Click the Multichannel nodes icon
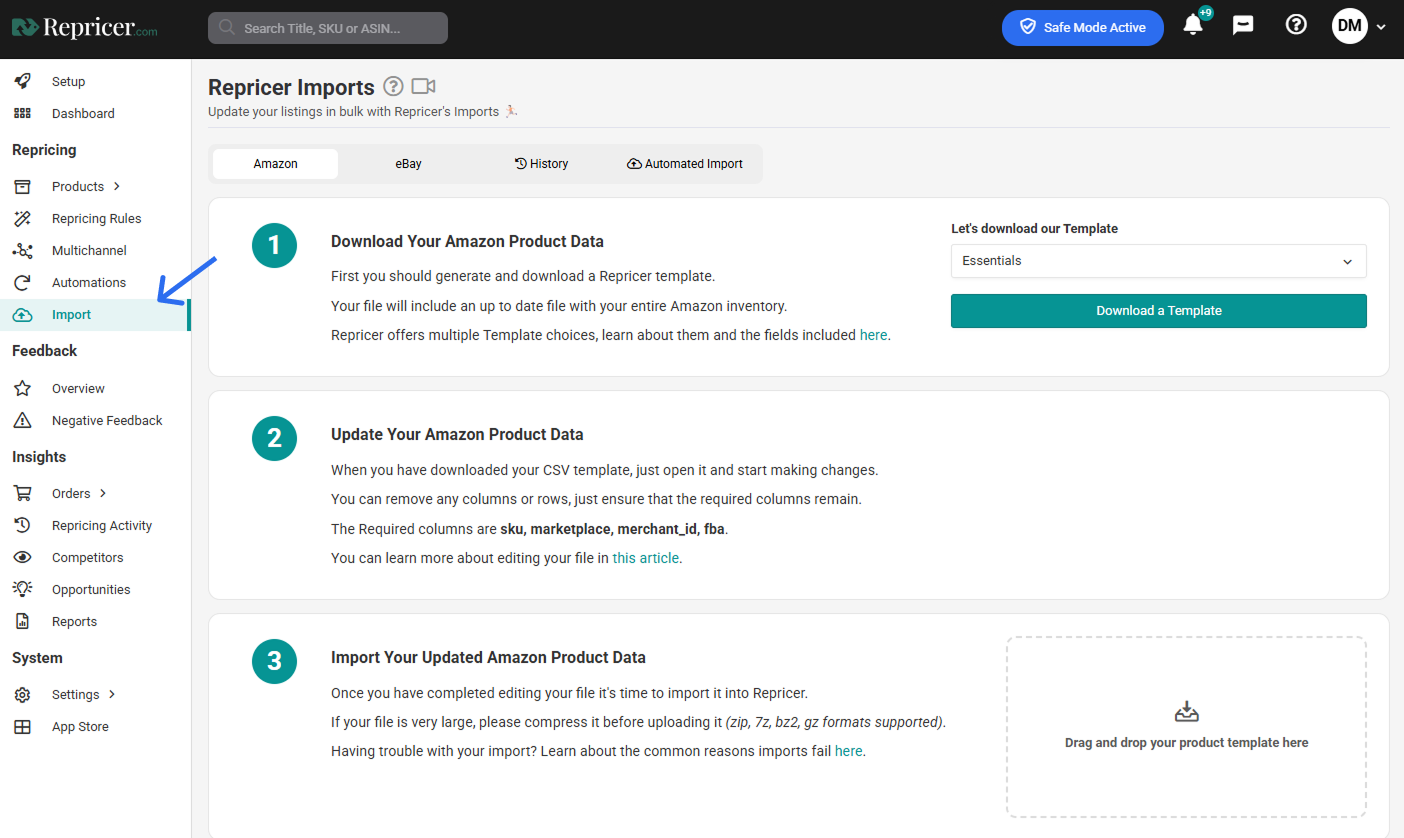 [22, 250]
